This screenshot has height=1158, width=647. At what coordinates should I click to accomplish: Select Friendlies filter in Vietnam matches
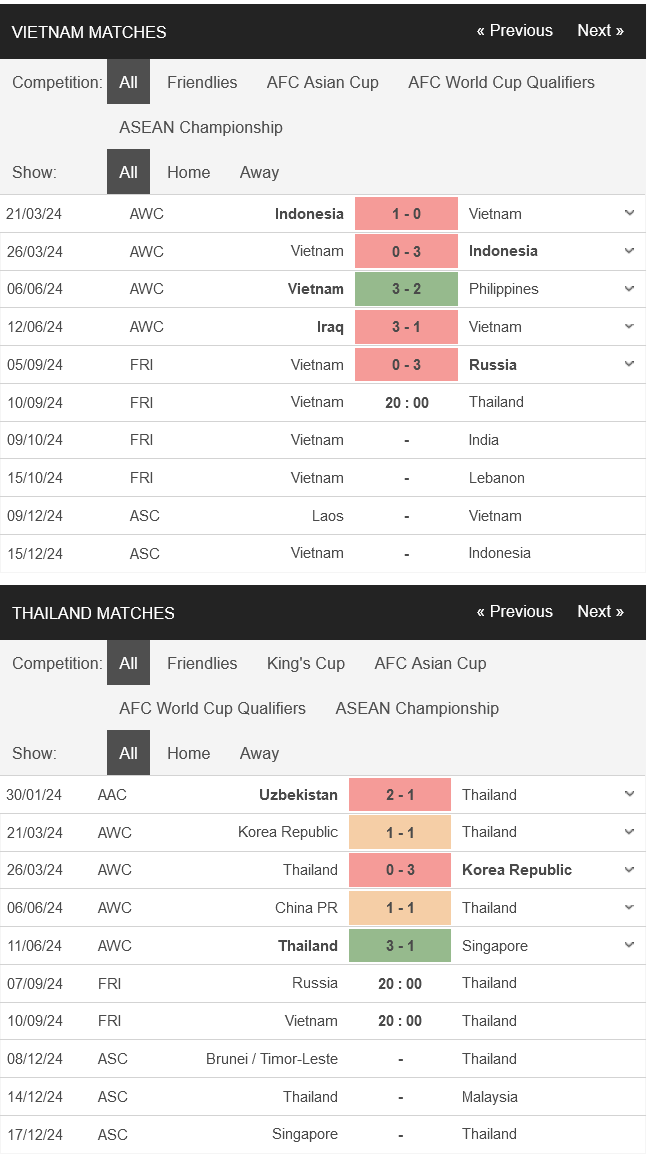coord(202,82)
